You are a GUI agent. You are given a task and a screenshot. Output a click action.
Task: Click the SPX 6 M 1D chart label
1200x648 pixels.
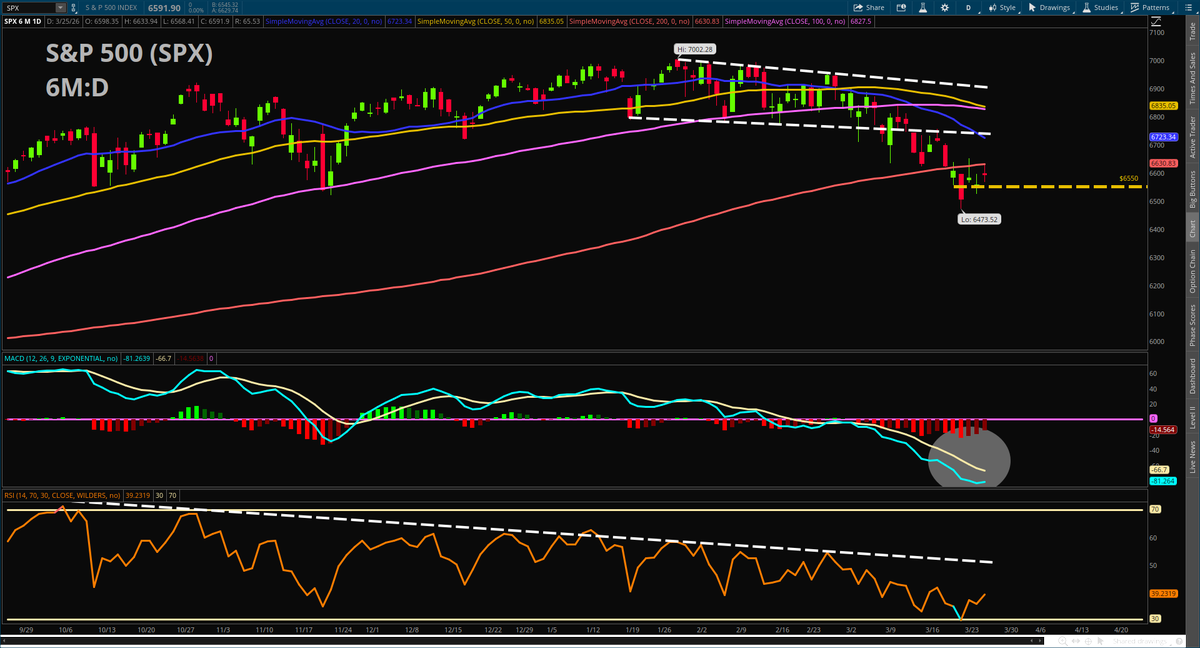[22, 21]
